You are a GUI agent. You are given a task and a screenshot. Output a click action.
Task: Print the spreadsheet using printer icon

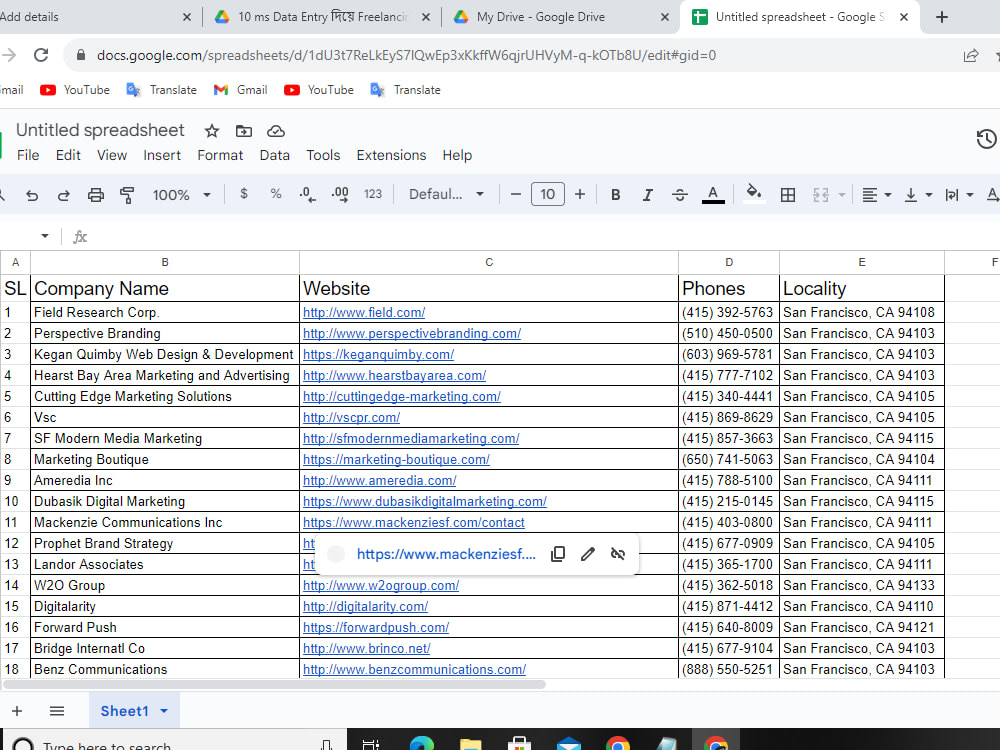coord(96,195)
